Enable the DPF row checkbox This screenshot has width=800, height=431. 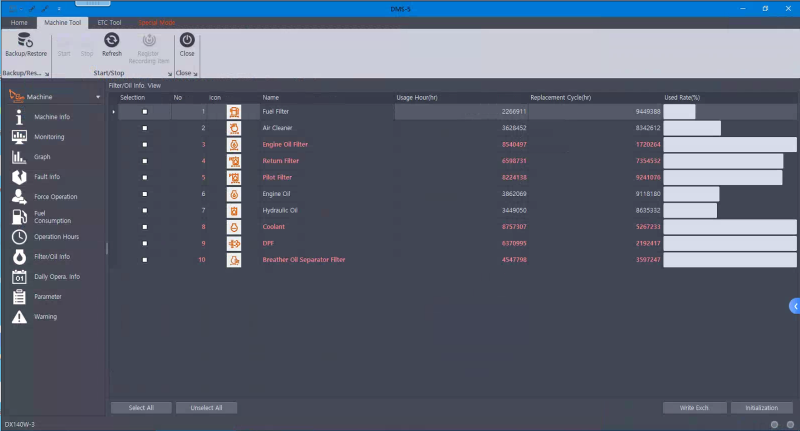click(145, 243)
